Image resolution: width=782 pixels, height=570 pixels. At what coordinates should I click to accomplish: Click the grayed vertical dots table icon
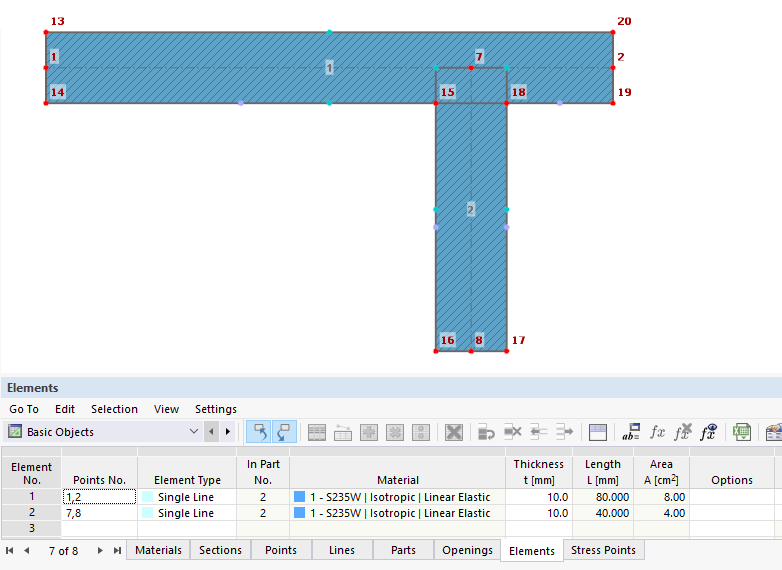pos(420,432)
